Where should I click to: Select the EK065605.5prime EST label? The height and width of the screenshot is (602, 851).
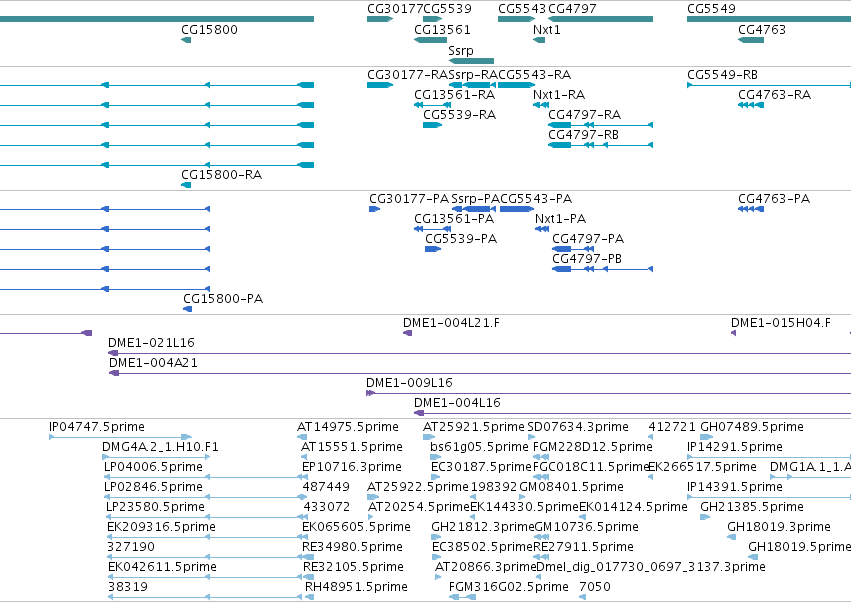[x=356, y=527]
